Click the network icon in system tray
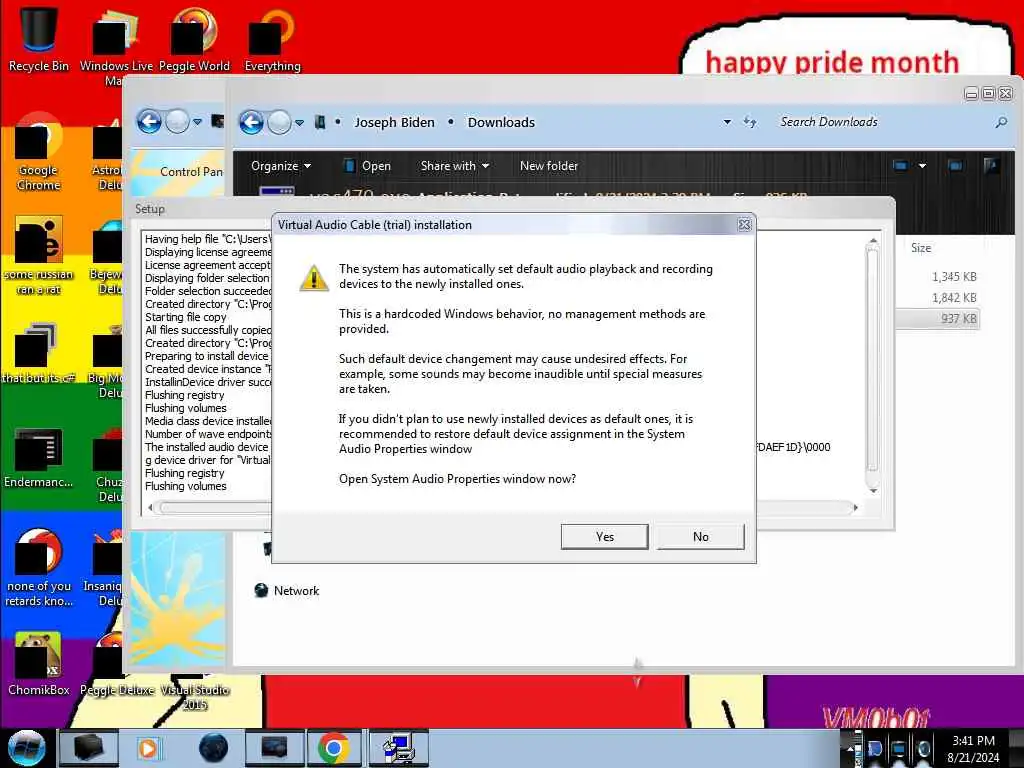Viewport: 1024px width, 768px height. [x=899, y=749]
